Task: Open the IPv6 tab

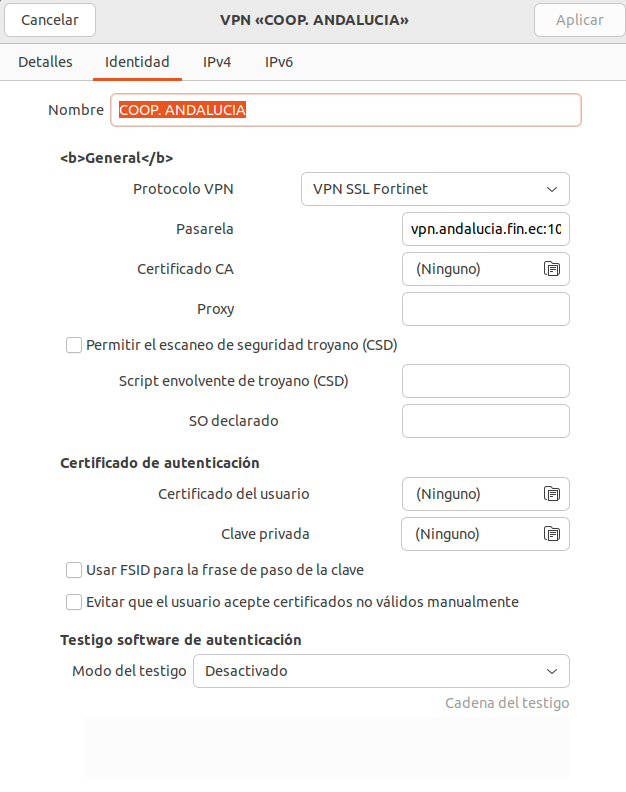Action: (x=279, y=62)
